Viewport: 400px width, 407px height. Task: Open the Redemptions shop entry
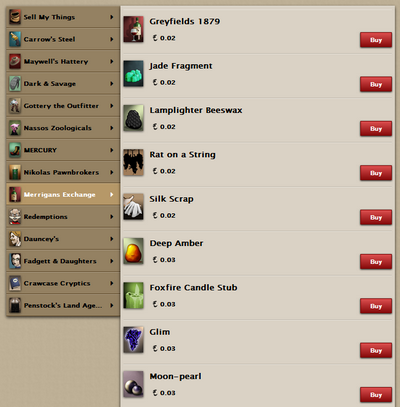[63, 217]
